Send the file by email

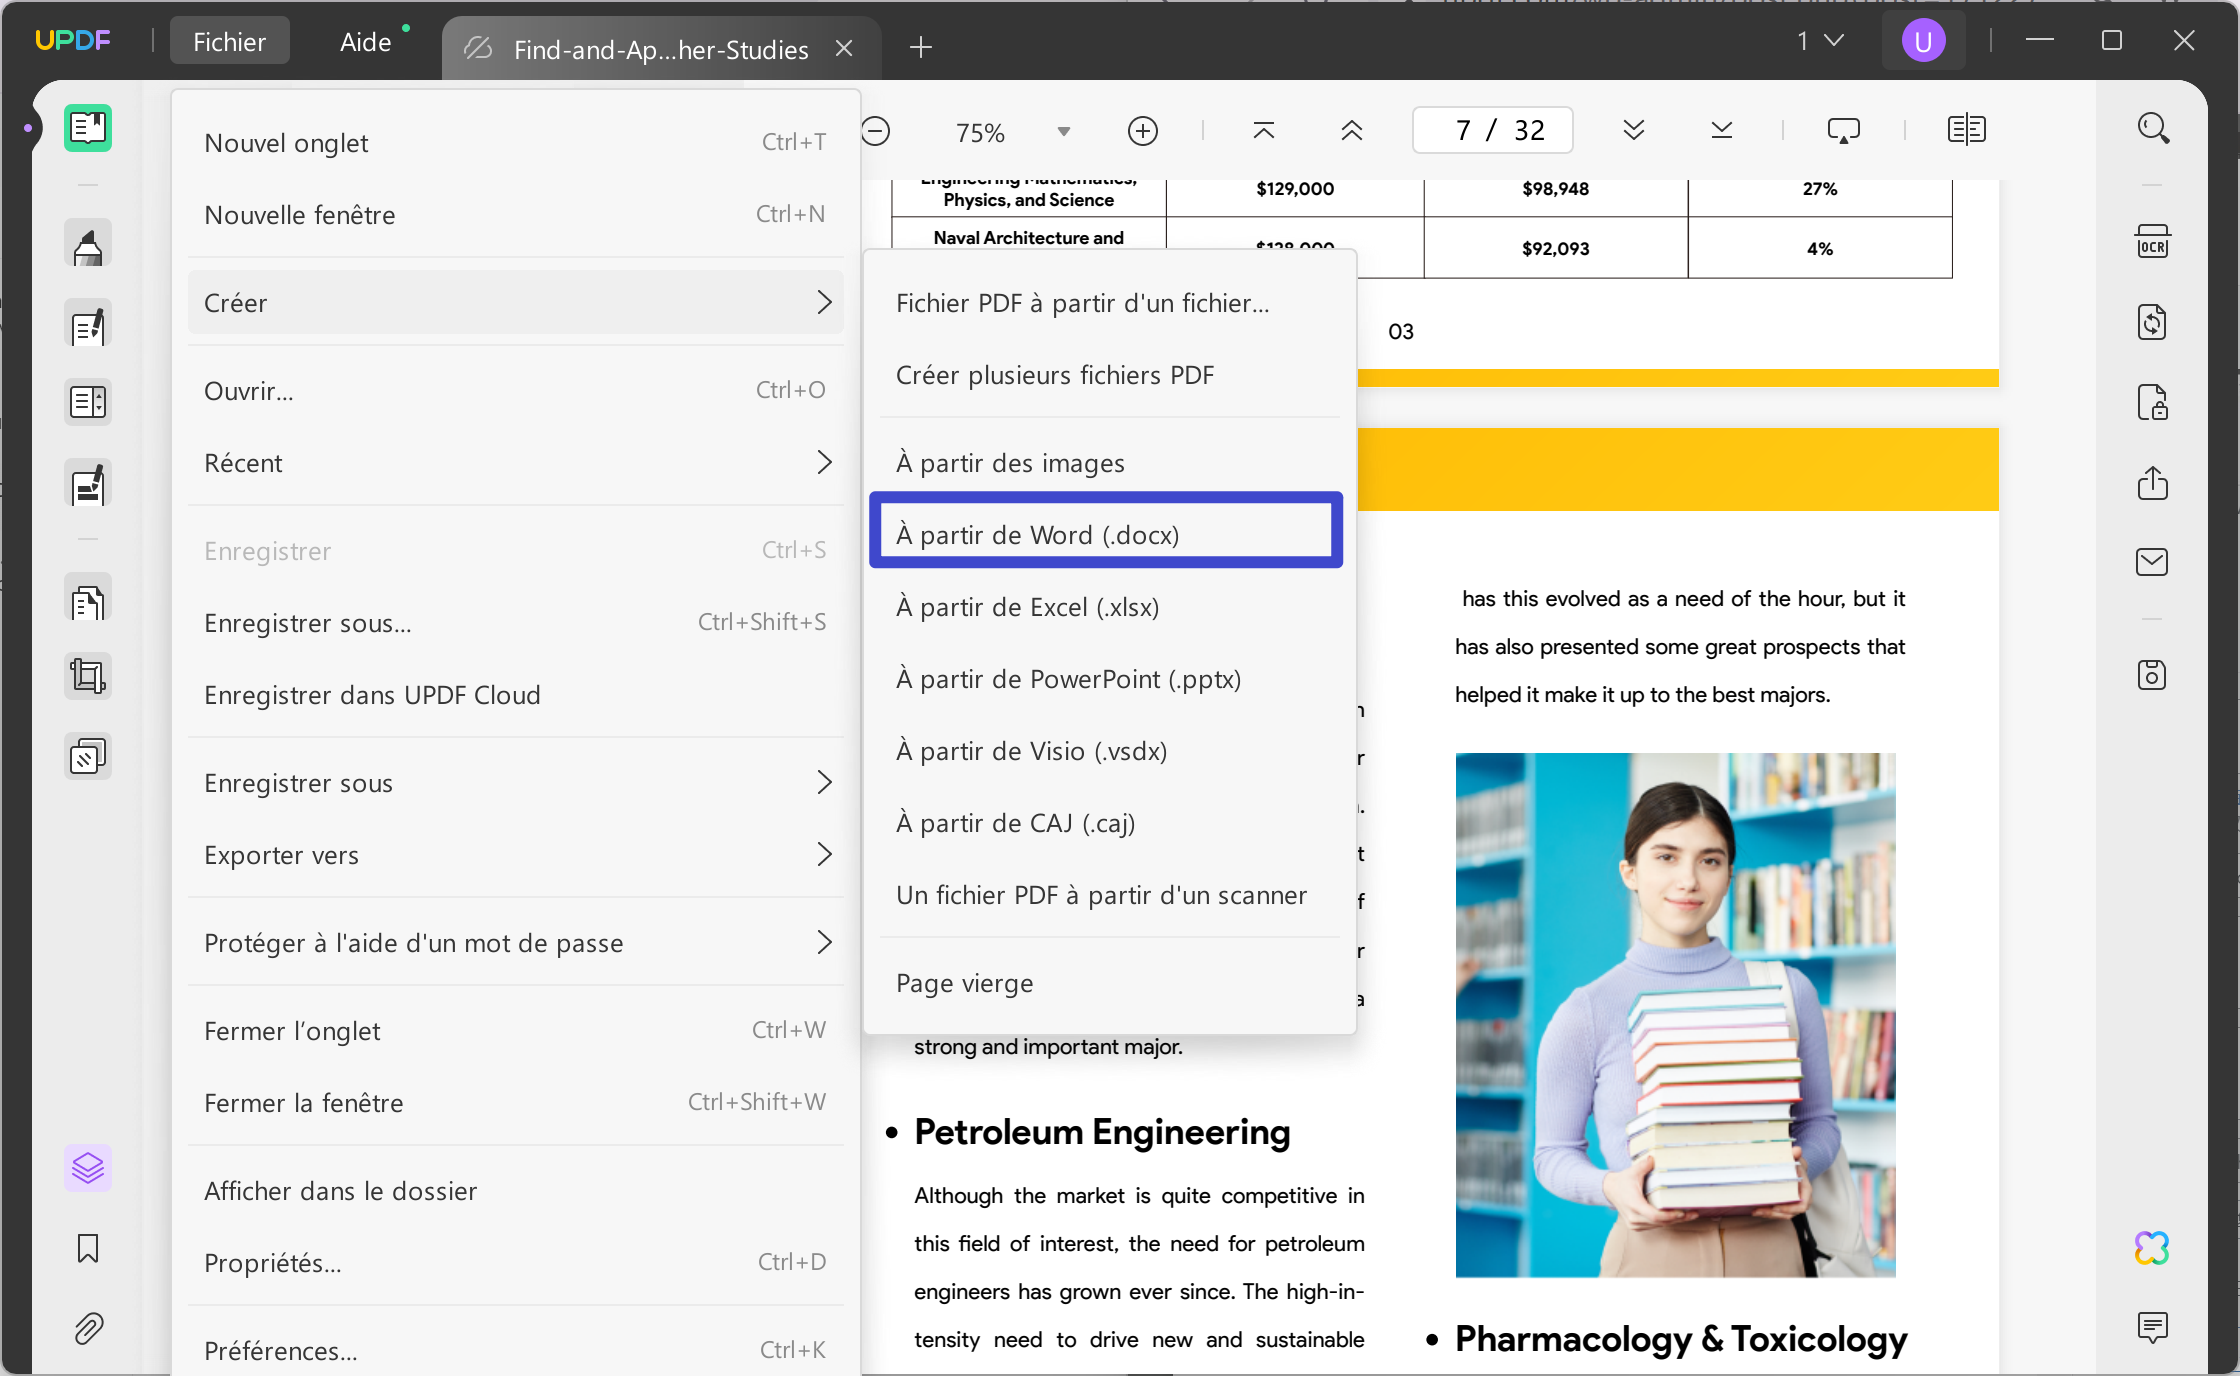click(x=2152, y=562)
